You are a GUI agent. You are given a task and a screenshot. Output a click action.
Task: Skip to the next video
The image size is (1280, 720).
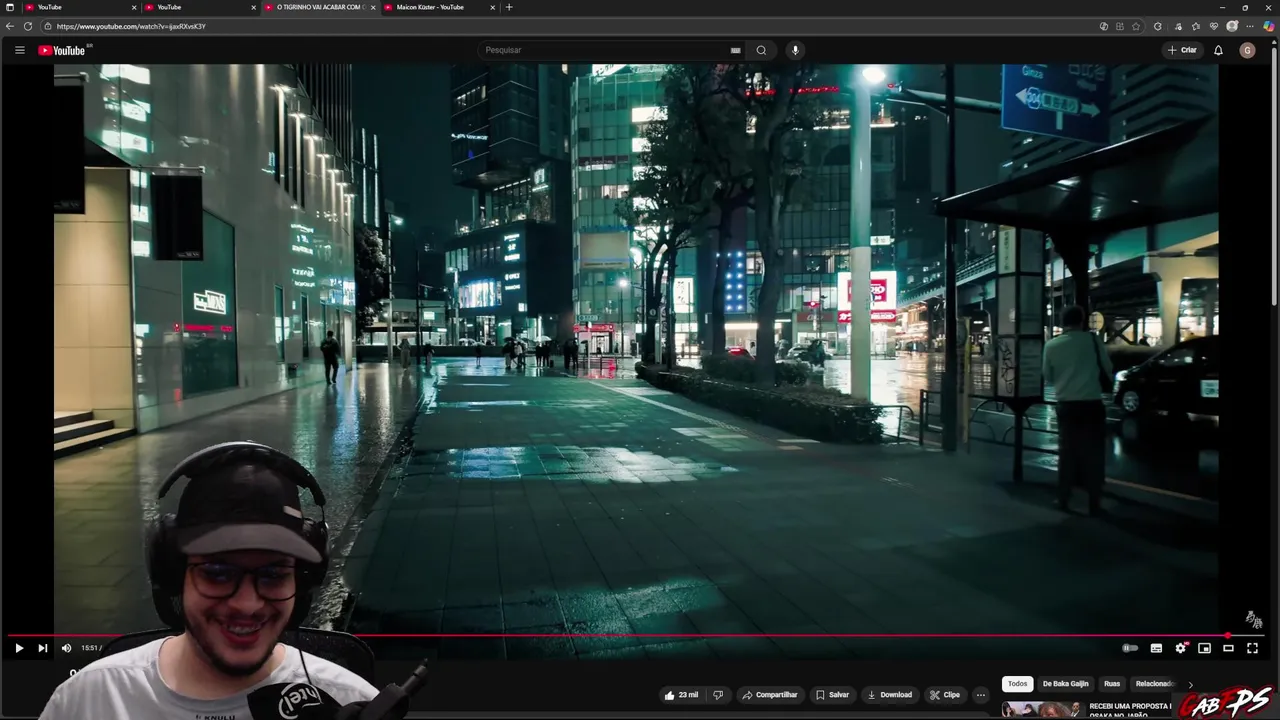point(42,648)
